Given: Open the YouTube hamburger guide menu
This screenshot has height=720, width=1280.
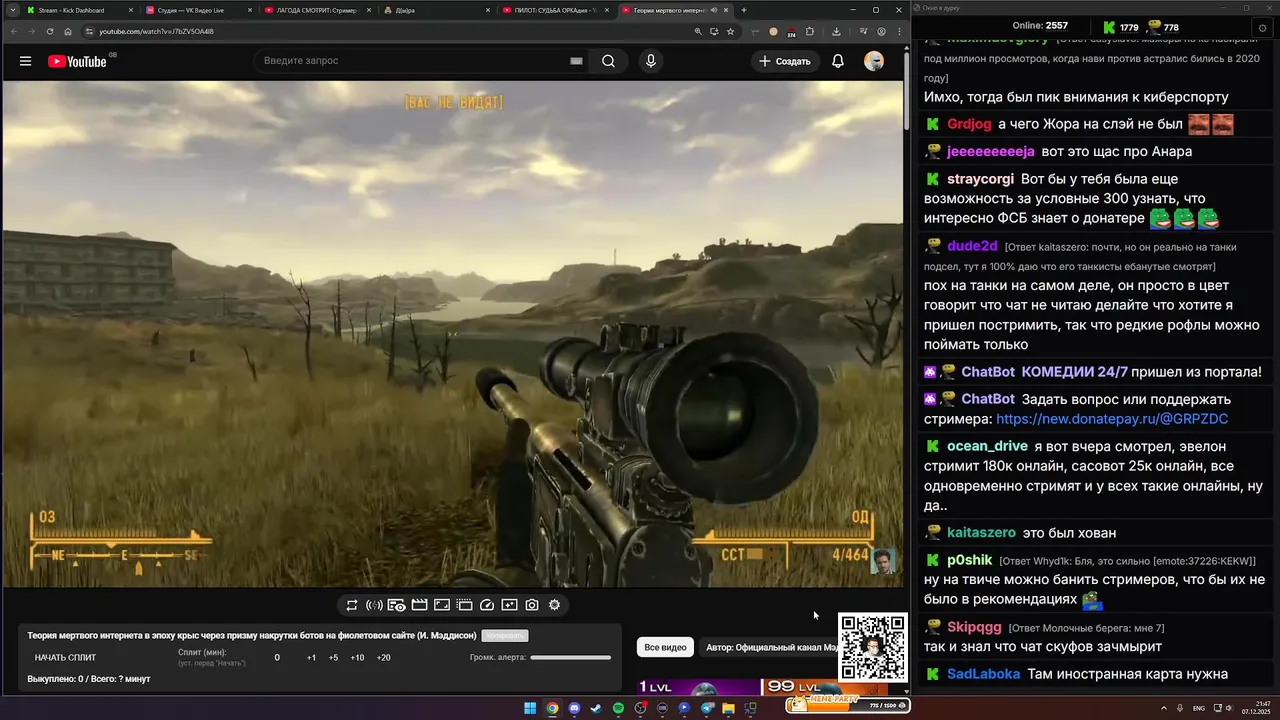Looking at the screenshot, I should click(x=25, y=61).
